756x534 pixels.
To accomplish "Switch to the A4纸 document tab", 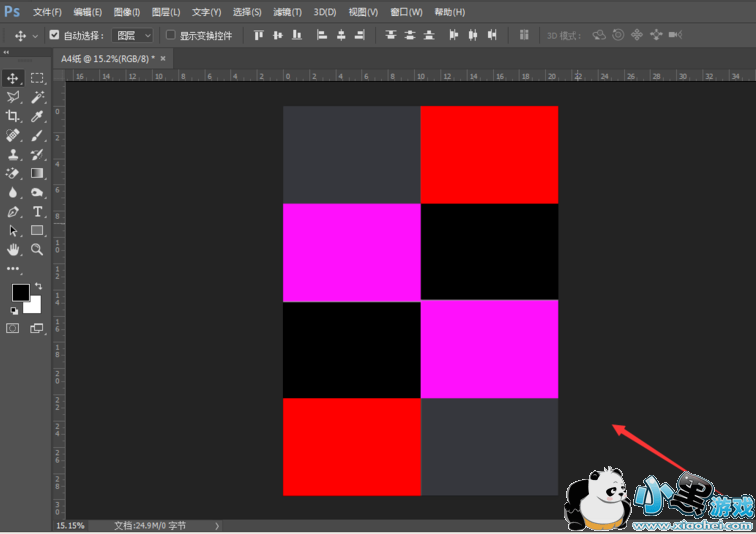I will (x=107, y=59).
